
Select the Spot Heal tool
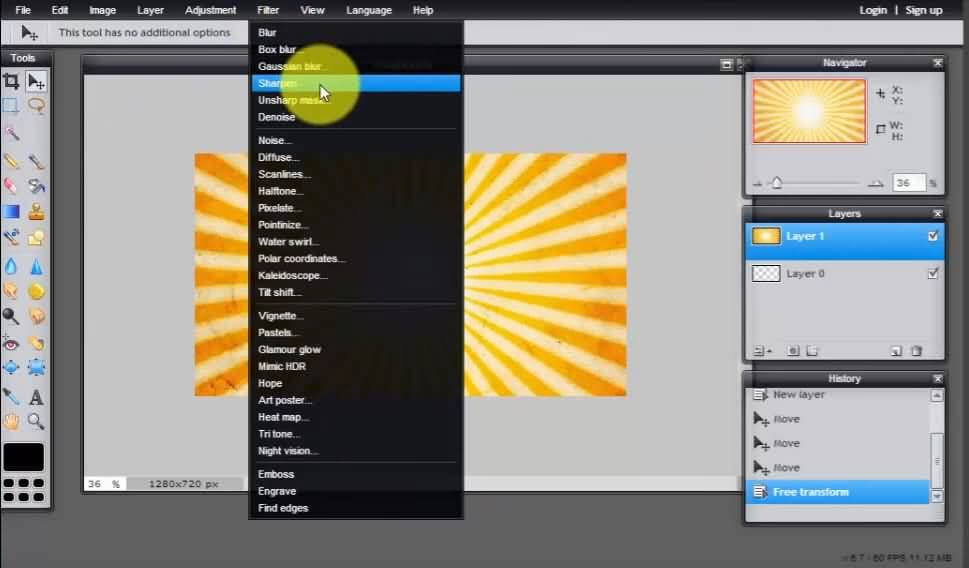coord(36,343)
